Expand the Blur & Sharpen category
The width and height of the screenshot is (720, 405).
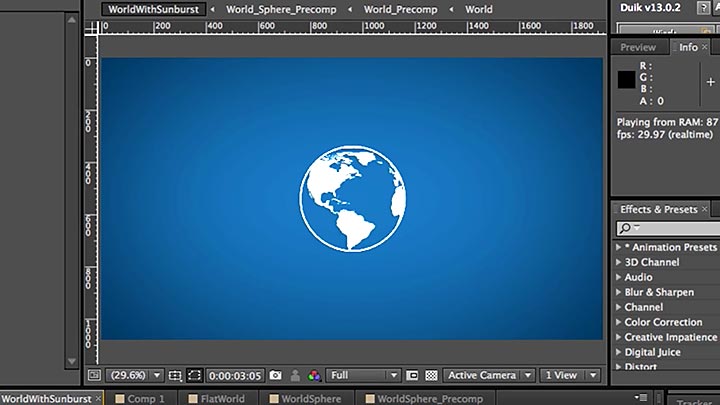click(x=619, y=292)
